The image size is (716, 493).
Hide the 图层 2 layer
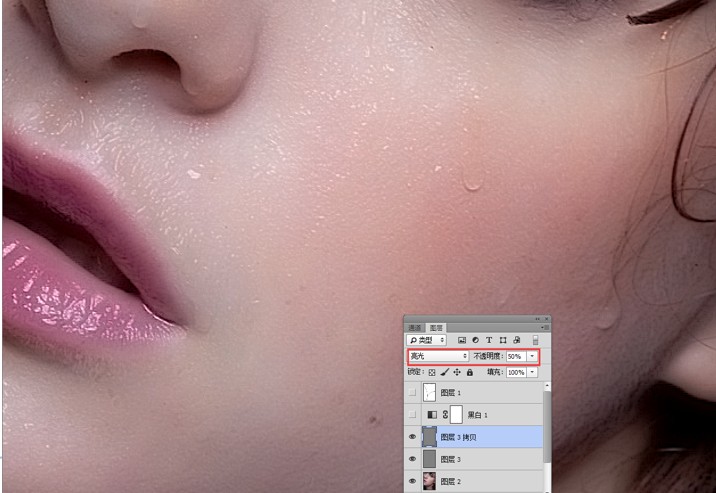point(412,481)
